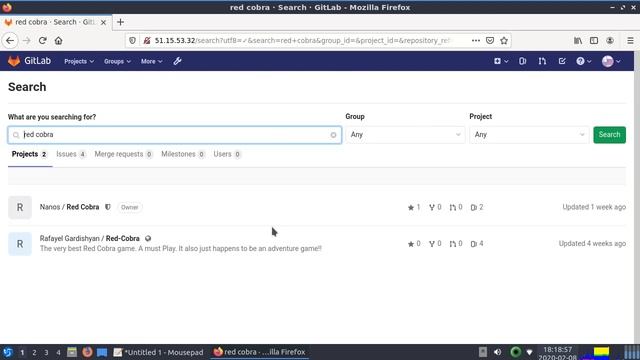Open the page actions three dots
The height and width of the screenshot is (360, 640).
(476, 40)
